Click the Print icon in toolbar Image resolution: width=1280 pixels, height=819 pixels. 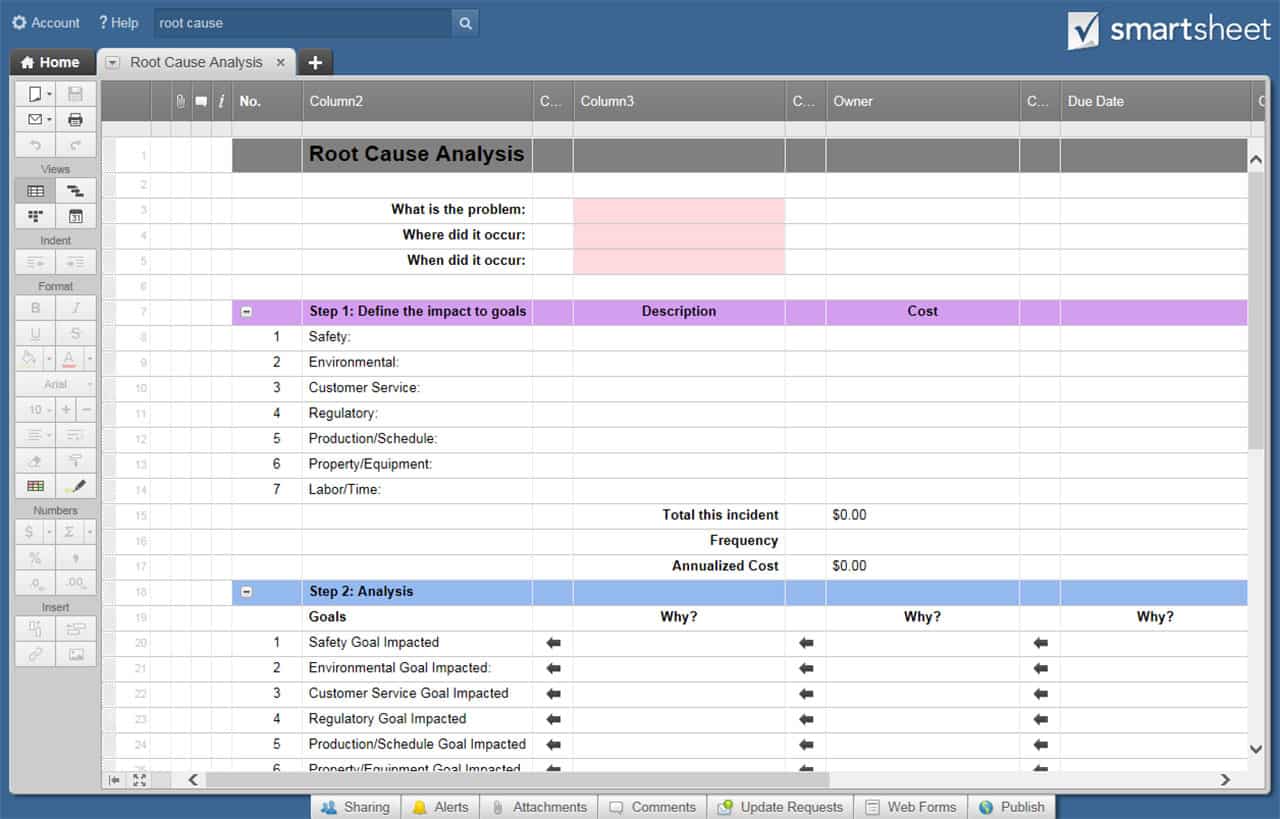75,119
